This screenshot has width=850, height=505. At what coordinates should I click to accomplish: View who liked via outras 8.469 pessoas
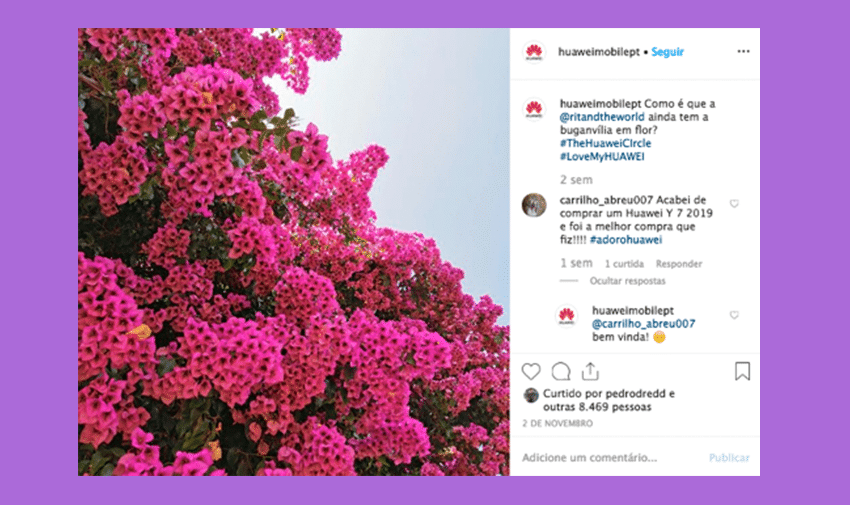(x=597, y=407)
